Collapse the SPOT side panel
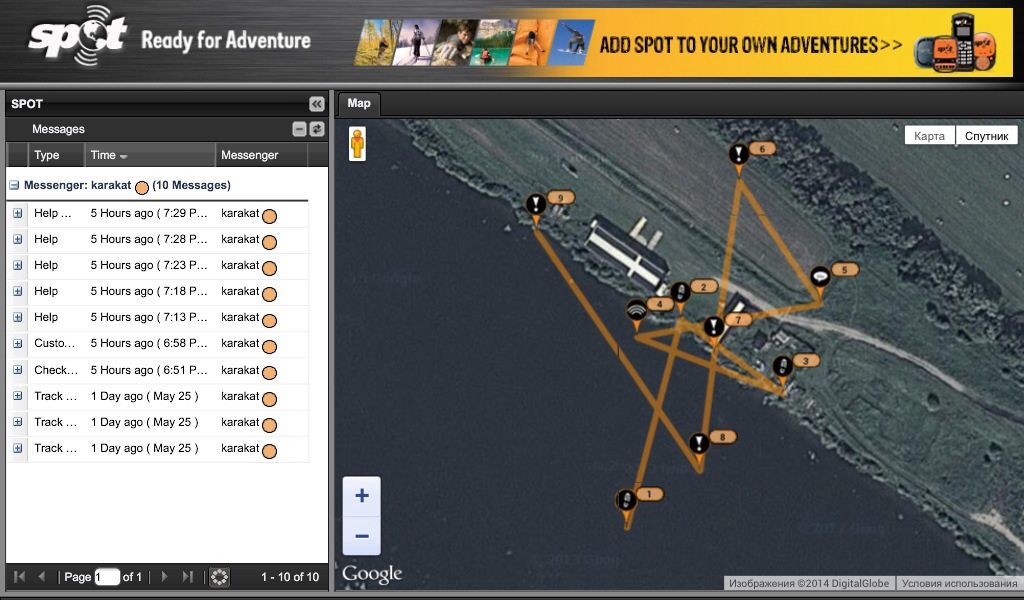This screenshot has height=600, width=1024. pyautogui.click(x=316, y=104)
